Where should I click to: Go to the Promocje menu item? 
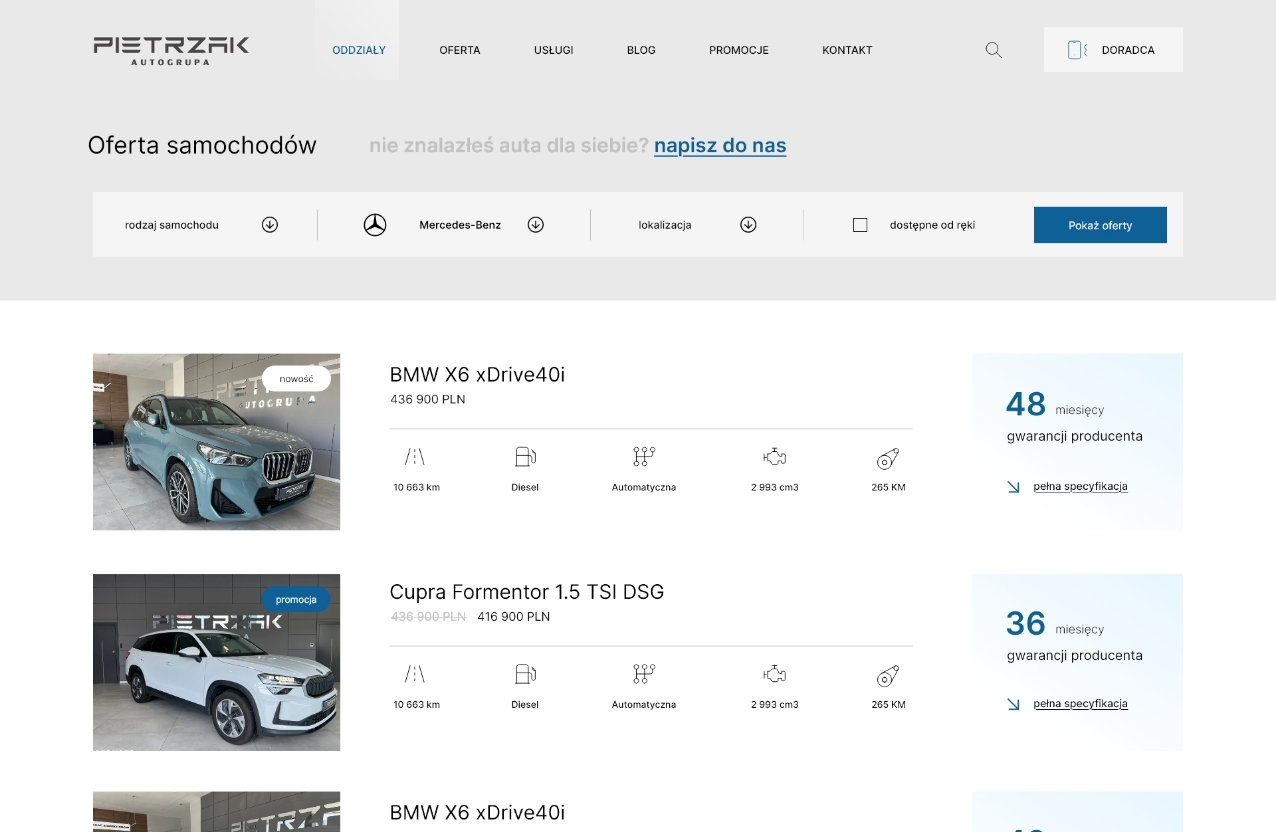click(x=738, y=50)
